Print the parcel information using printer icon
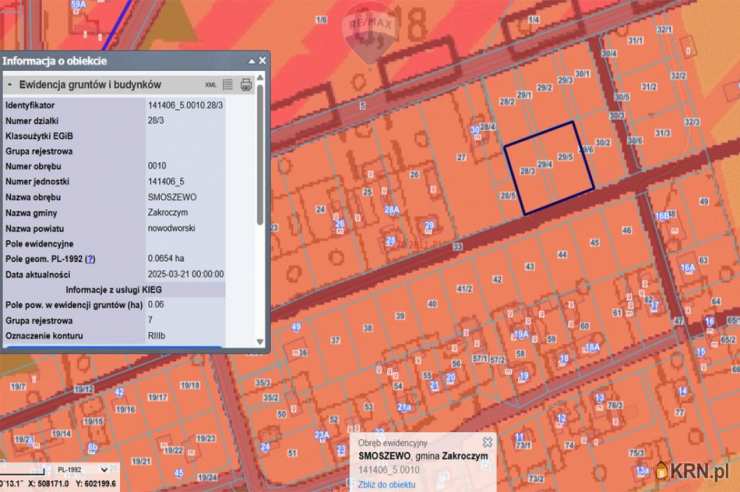The height and width of the screenshot is (492, 740). pos(246,85)
